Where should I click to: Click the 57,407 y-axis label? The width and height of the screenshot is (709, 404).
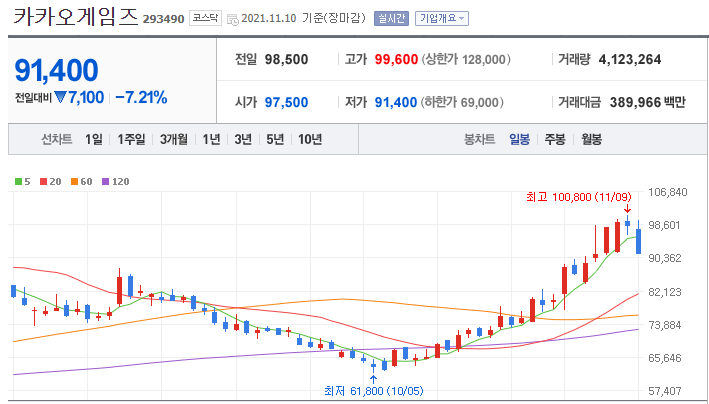point(664,391)
